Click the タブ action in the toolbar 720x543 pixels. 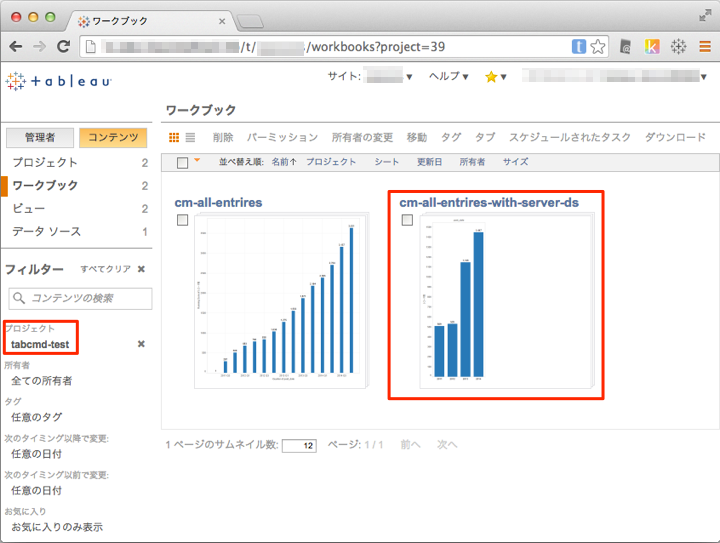click(485, 137)
